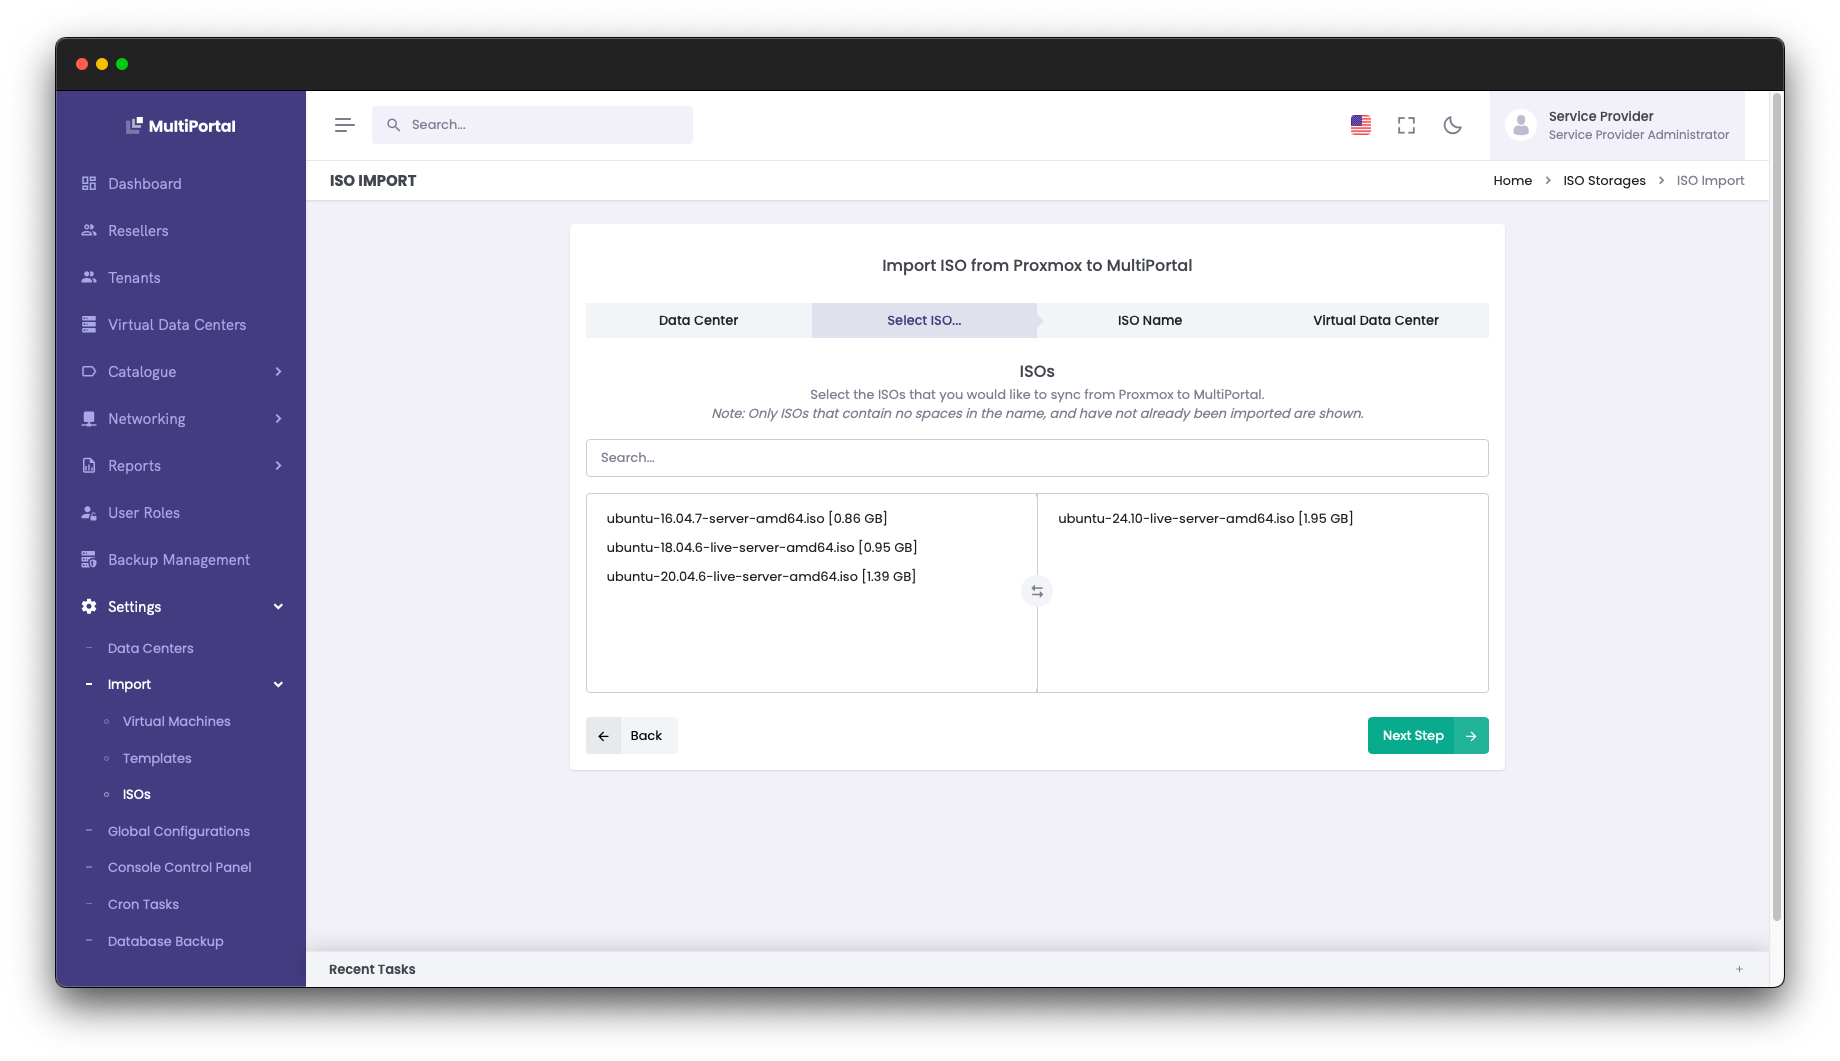The image size is (1840, 1061).
Task: Deselect ubuntu-24.10-live-server-amd64.iso
Action: (x=1205, y=518)
